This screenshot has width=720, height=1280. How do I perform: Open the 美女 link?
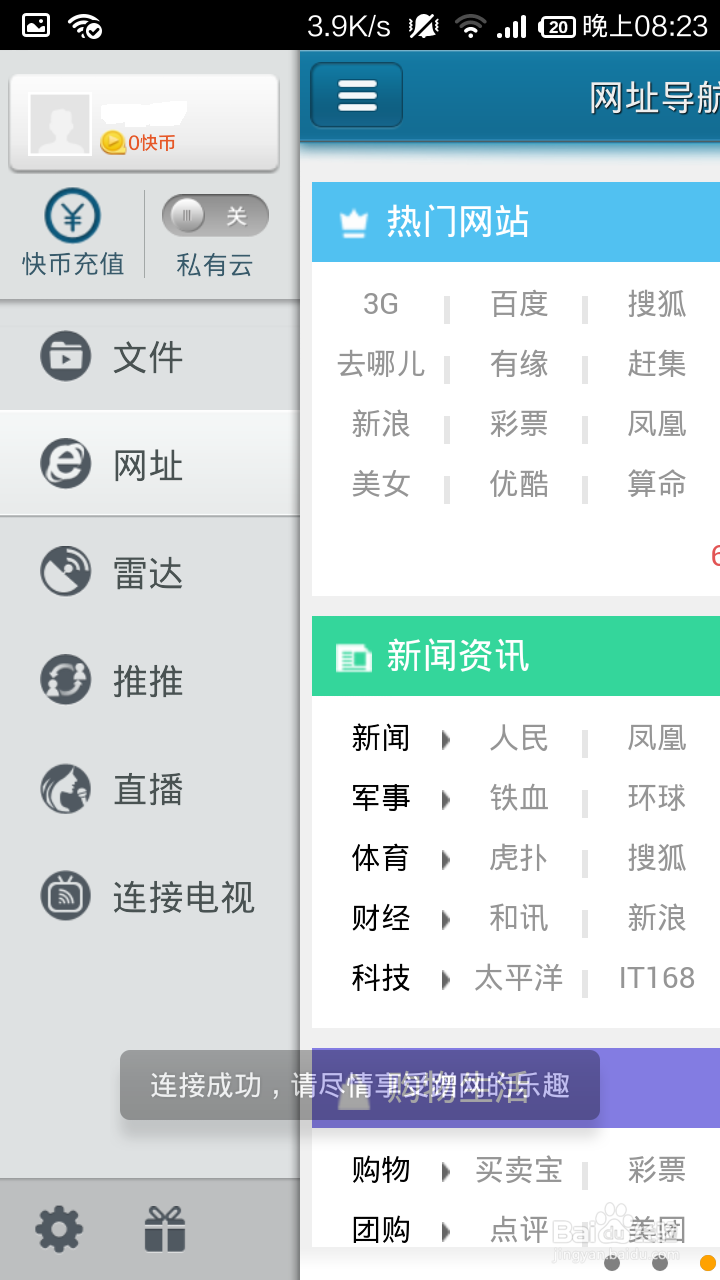pos(381,484)
